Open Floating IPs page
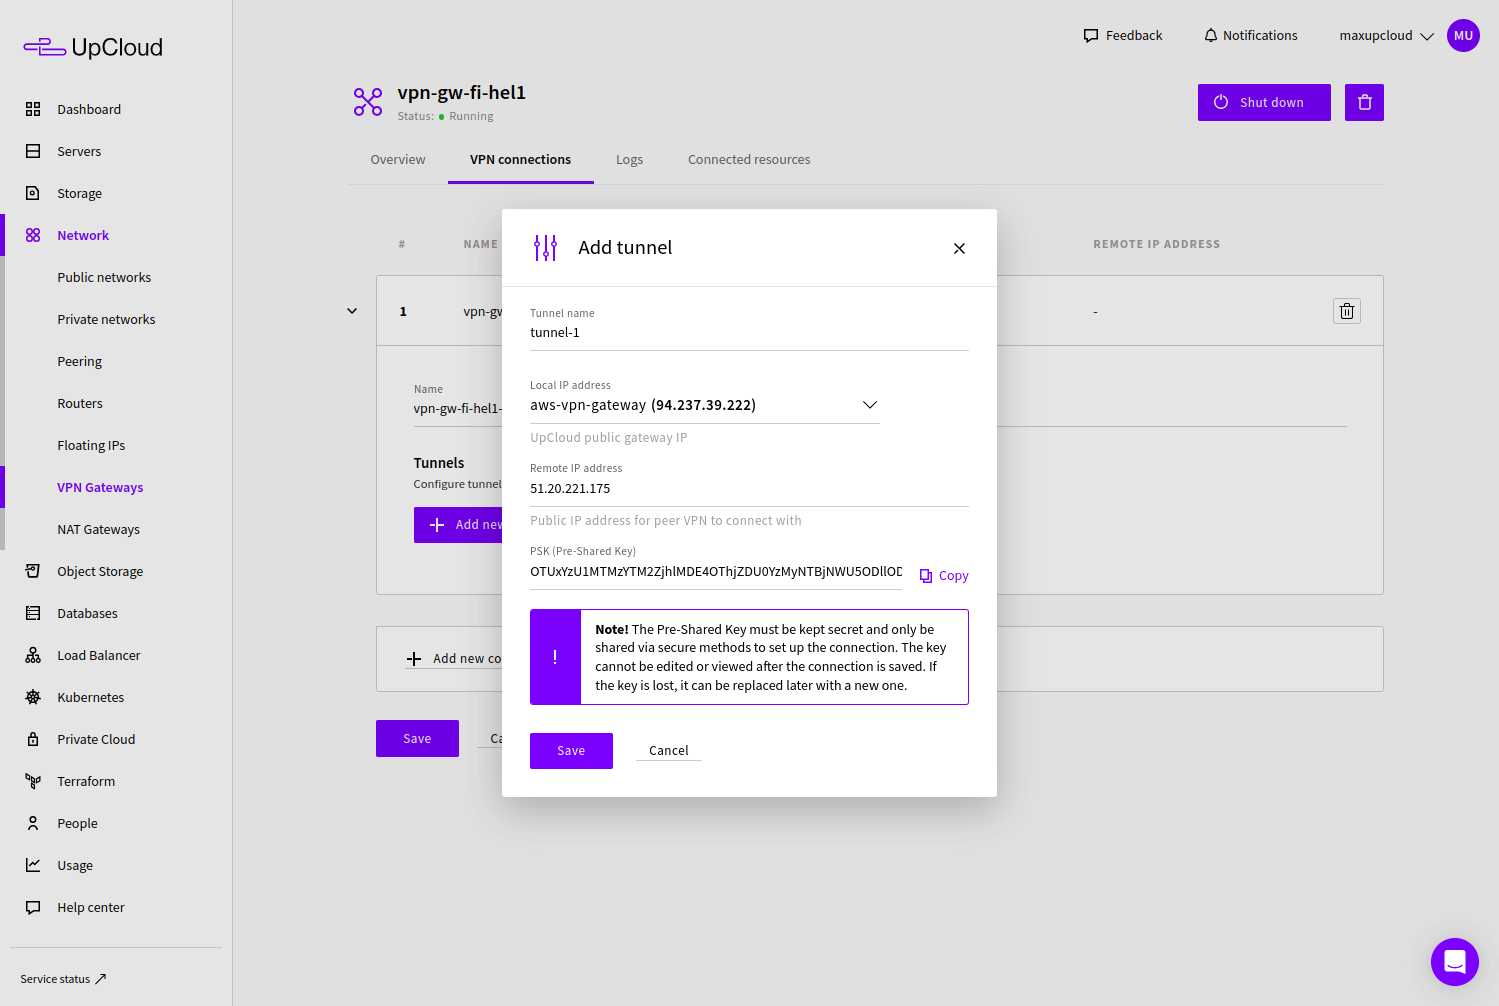This screenshot has height=1006, width=1499. (x=91, y=445)
